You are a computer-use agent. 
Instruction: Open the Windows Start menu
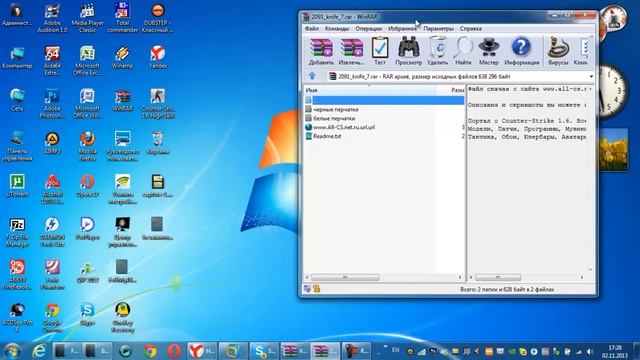(12, 351)
